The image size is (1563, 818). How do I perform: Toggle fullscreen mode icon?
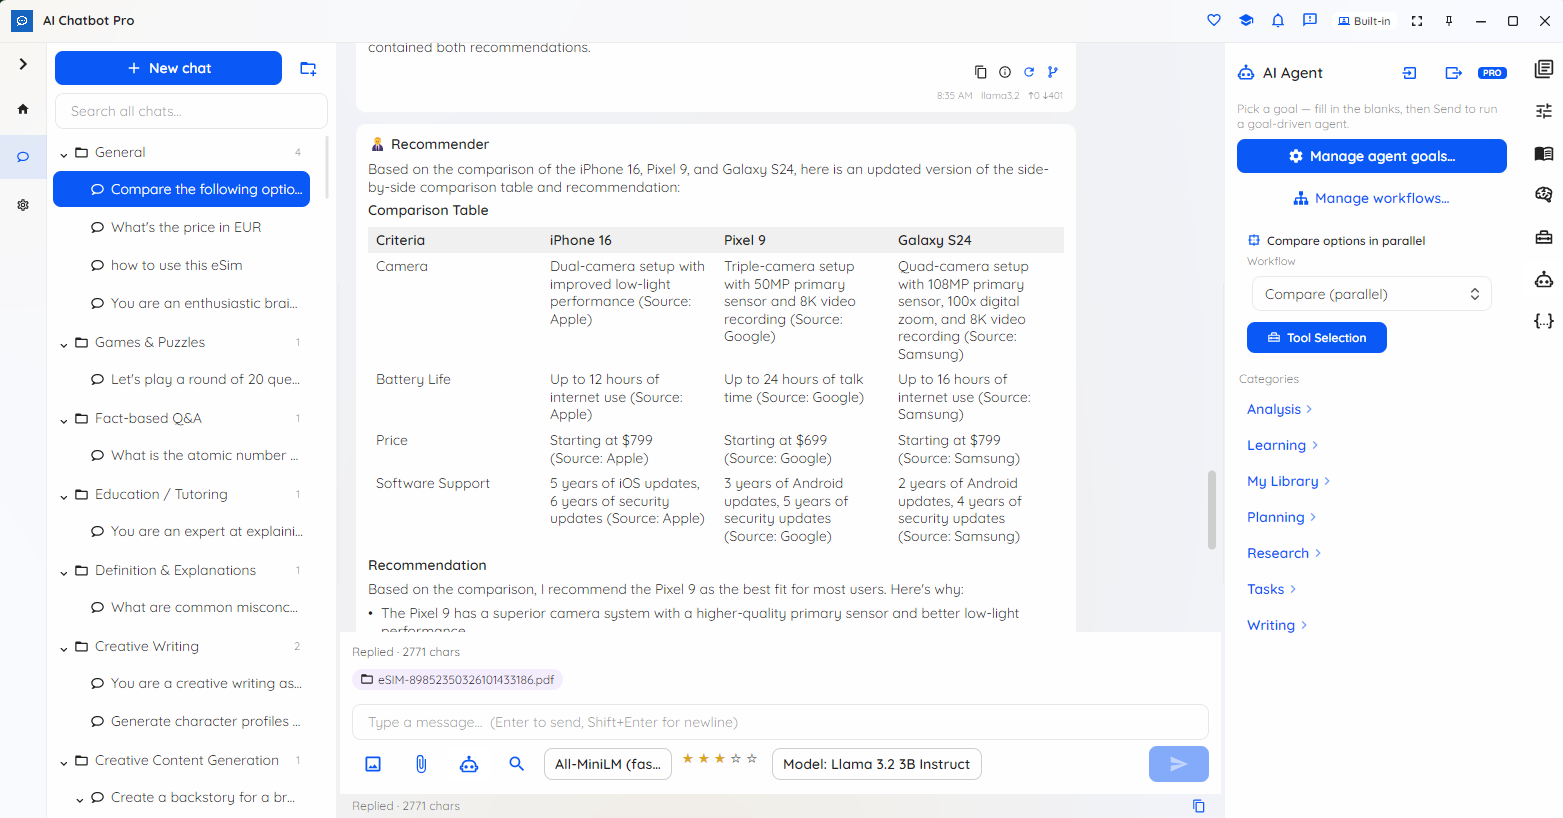[x=1417, y=21]
